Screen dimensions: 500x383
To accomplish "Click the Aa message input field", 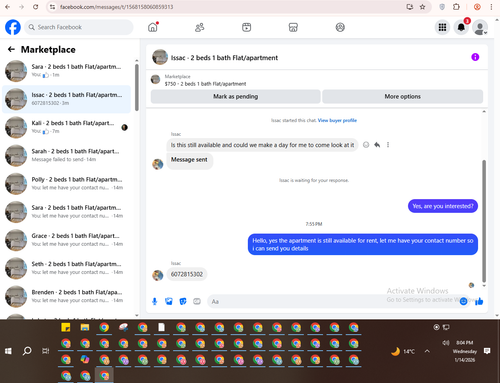I will (x=333, y=301).
